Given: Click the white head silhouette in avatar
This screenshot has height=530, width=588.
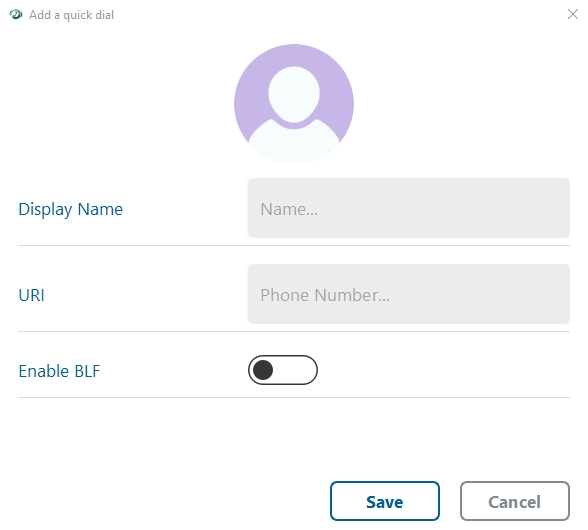Looking at the screenshot, I should pos(294,94).
